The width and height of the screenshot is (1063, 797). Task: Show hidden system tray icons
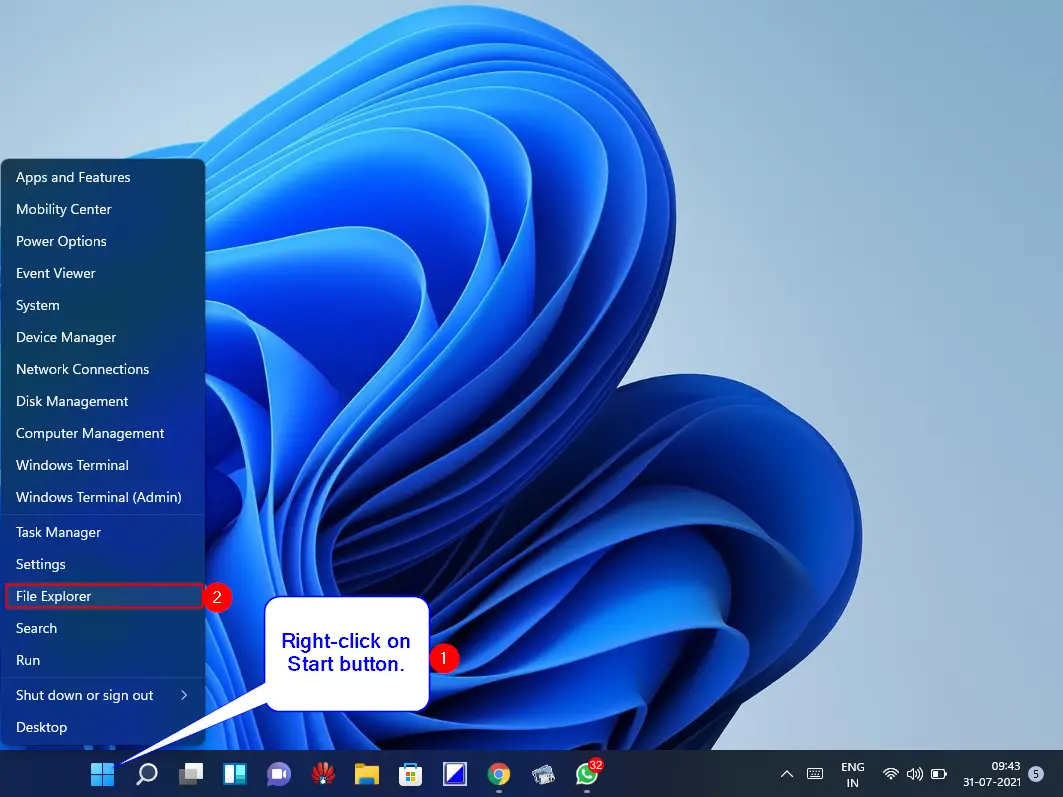[786, 773]
